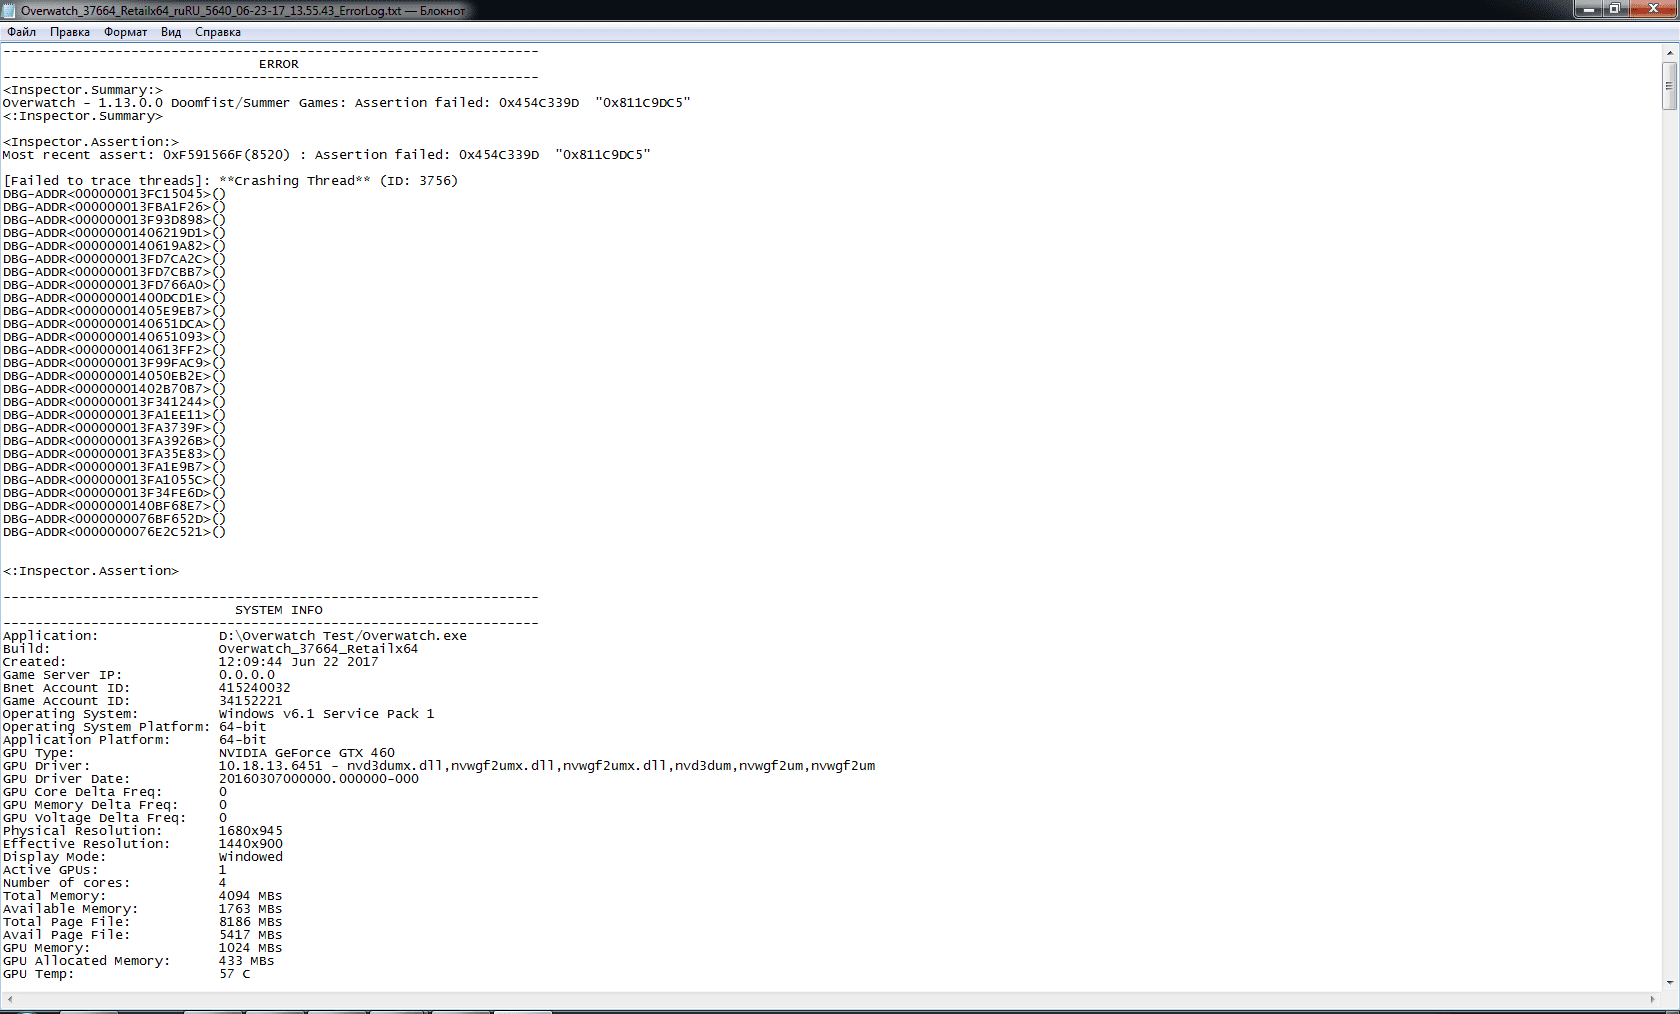1680x1014 pixels.
Task: Click the vertical scrollbar up arrow
Action: point(1669,52)
